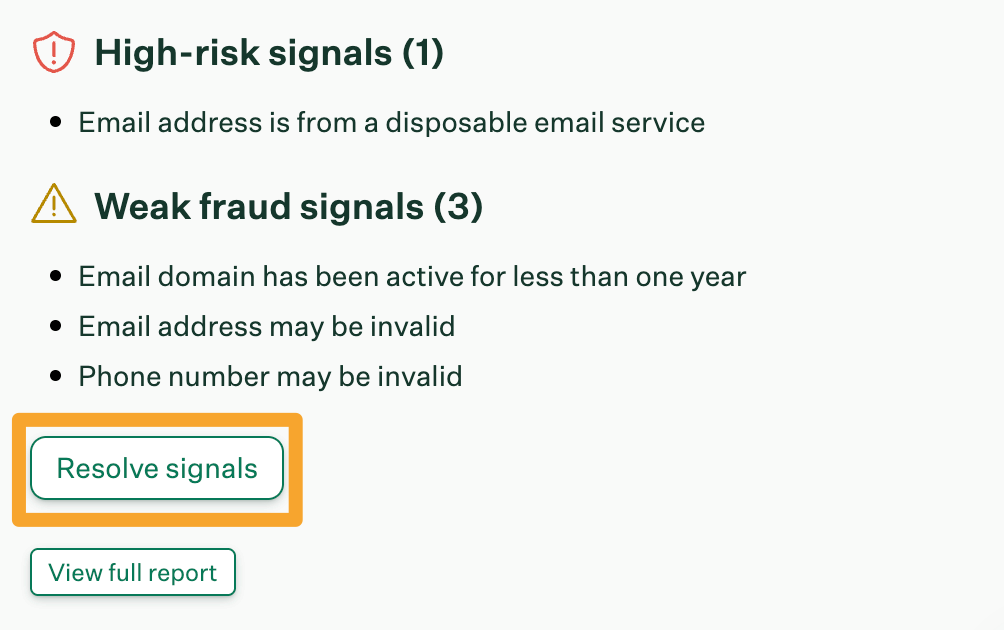Click the alert icon beside Weak fraud signals
Image resolution: width=1004 pixels, height=630 pixels.
coord(53,206)
